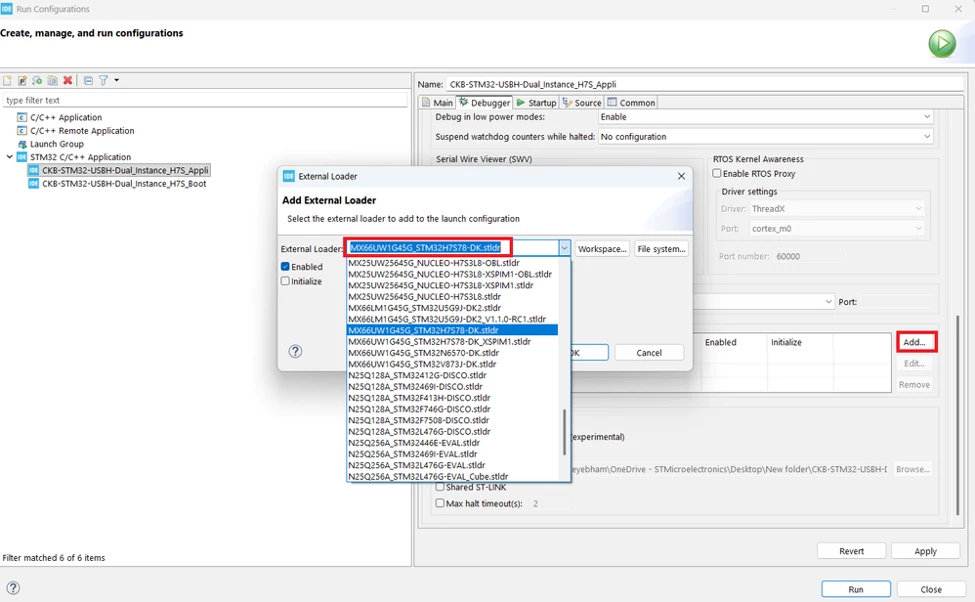
Task: Switch to the Common tab
Action: 631,103
